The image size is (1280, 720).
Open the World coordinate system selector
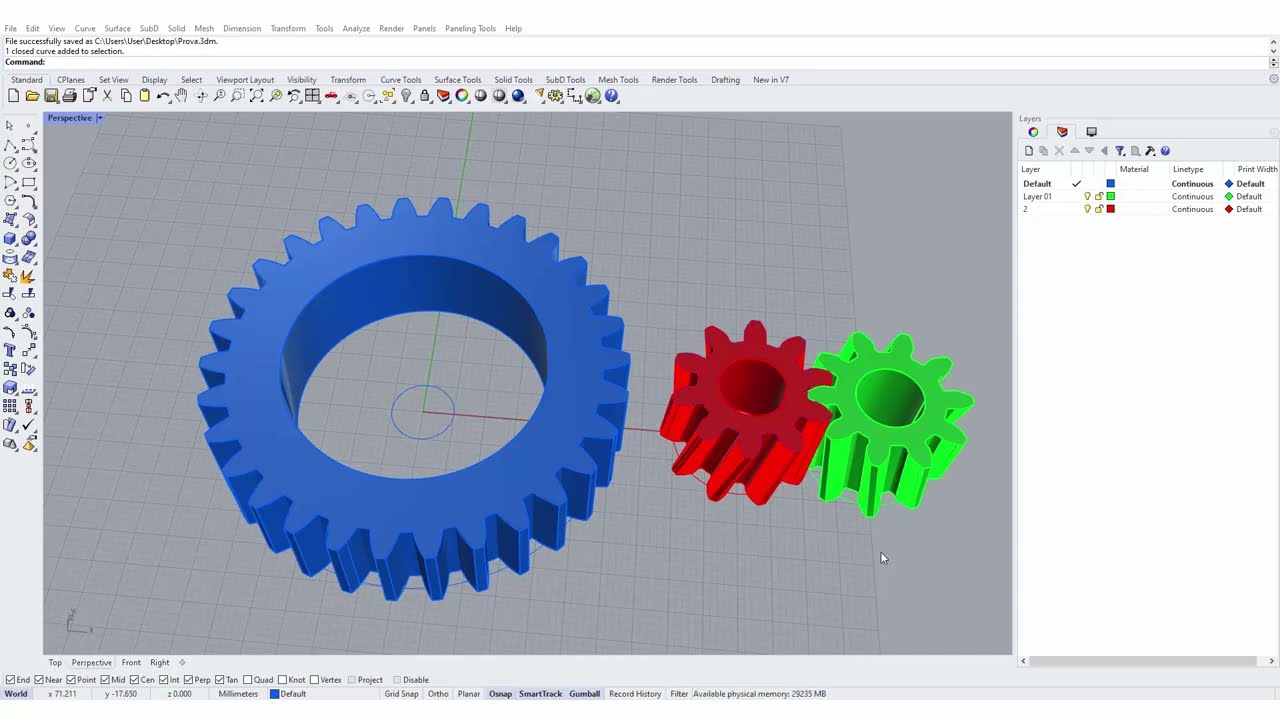(16, 694)
